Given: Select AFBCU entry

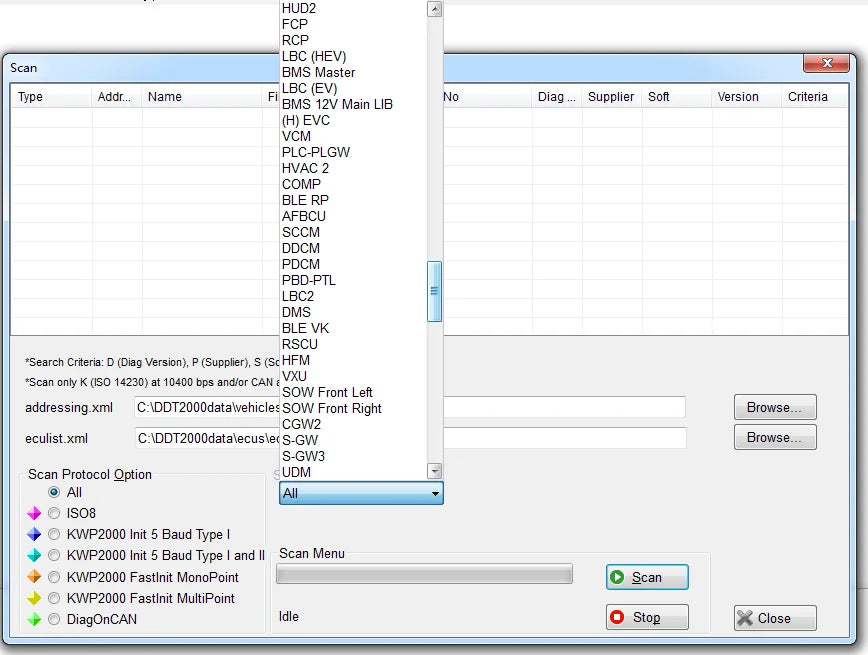Looking at the screenshot, I should (x=353, y=216).
